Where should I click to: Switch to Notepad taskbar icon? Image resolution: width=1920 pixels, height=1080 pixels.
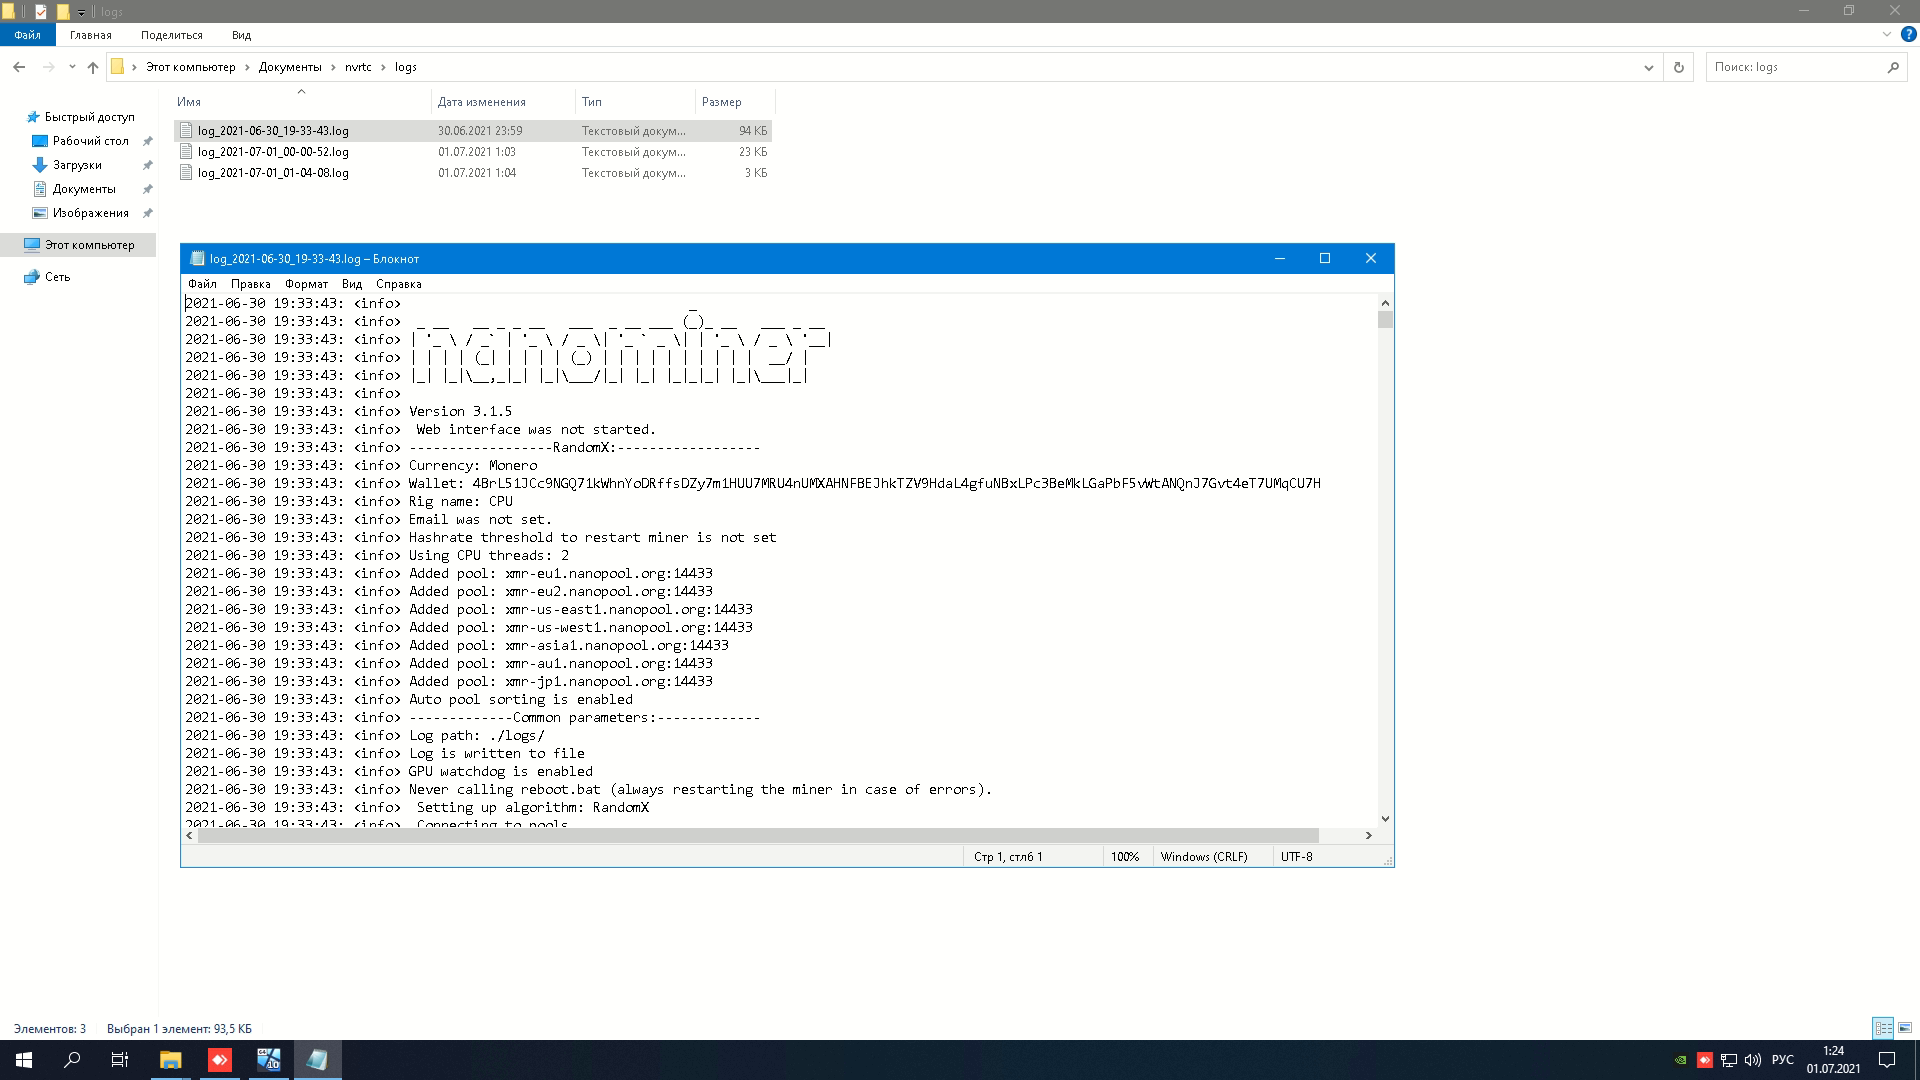tap(317, 1060)
